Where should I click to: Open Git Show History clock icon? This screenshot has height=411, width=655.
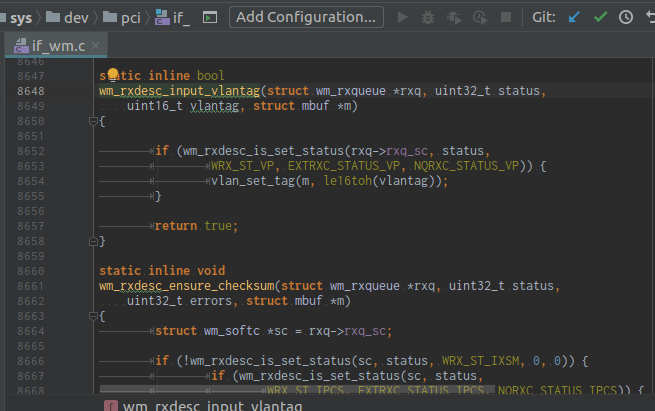(625, 17)
